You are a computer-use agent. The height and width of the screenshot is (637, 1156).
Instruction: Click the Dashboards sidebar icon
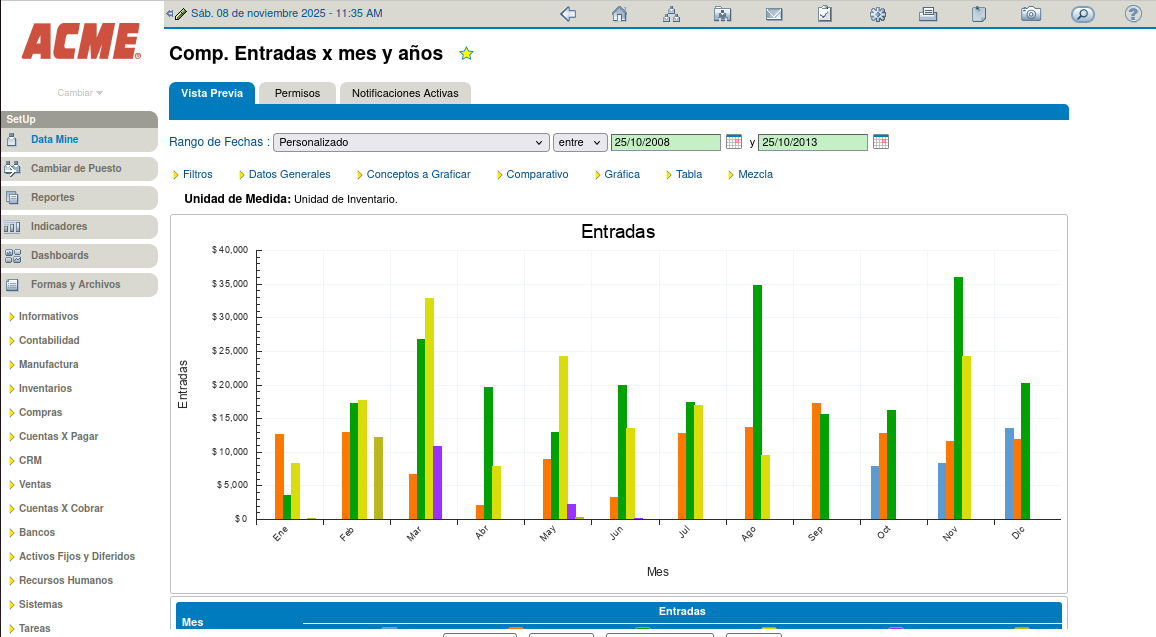click(14, 256)
